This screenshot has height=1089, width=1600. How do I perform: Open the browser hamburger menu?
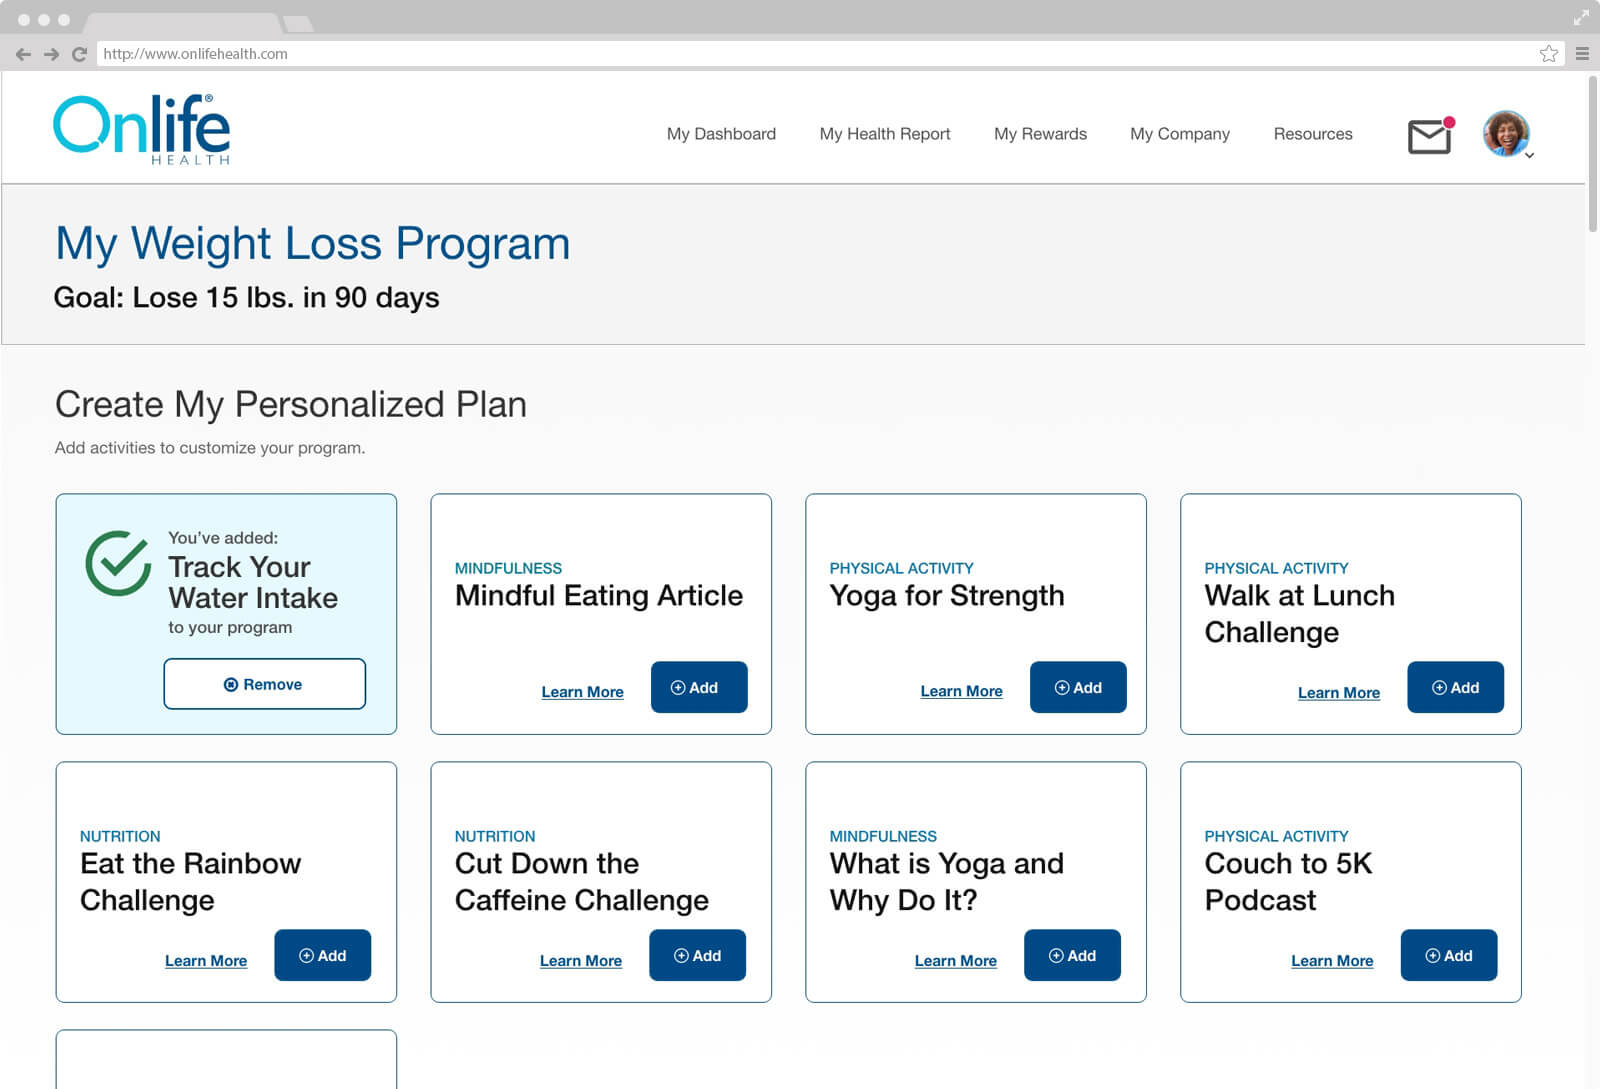[1582, 54]
